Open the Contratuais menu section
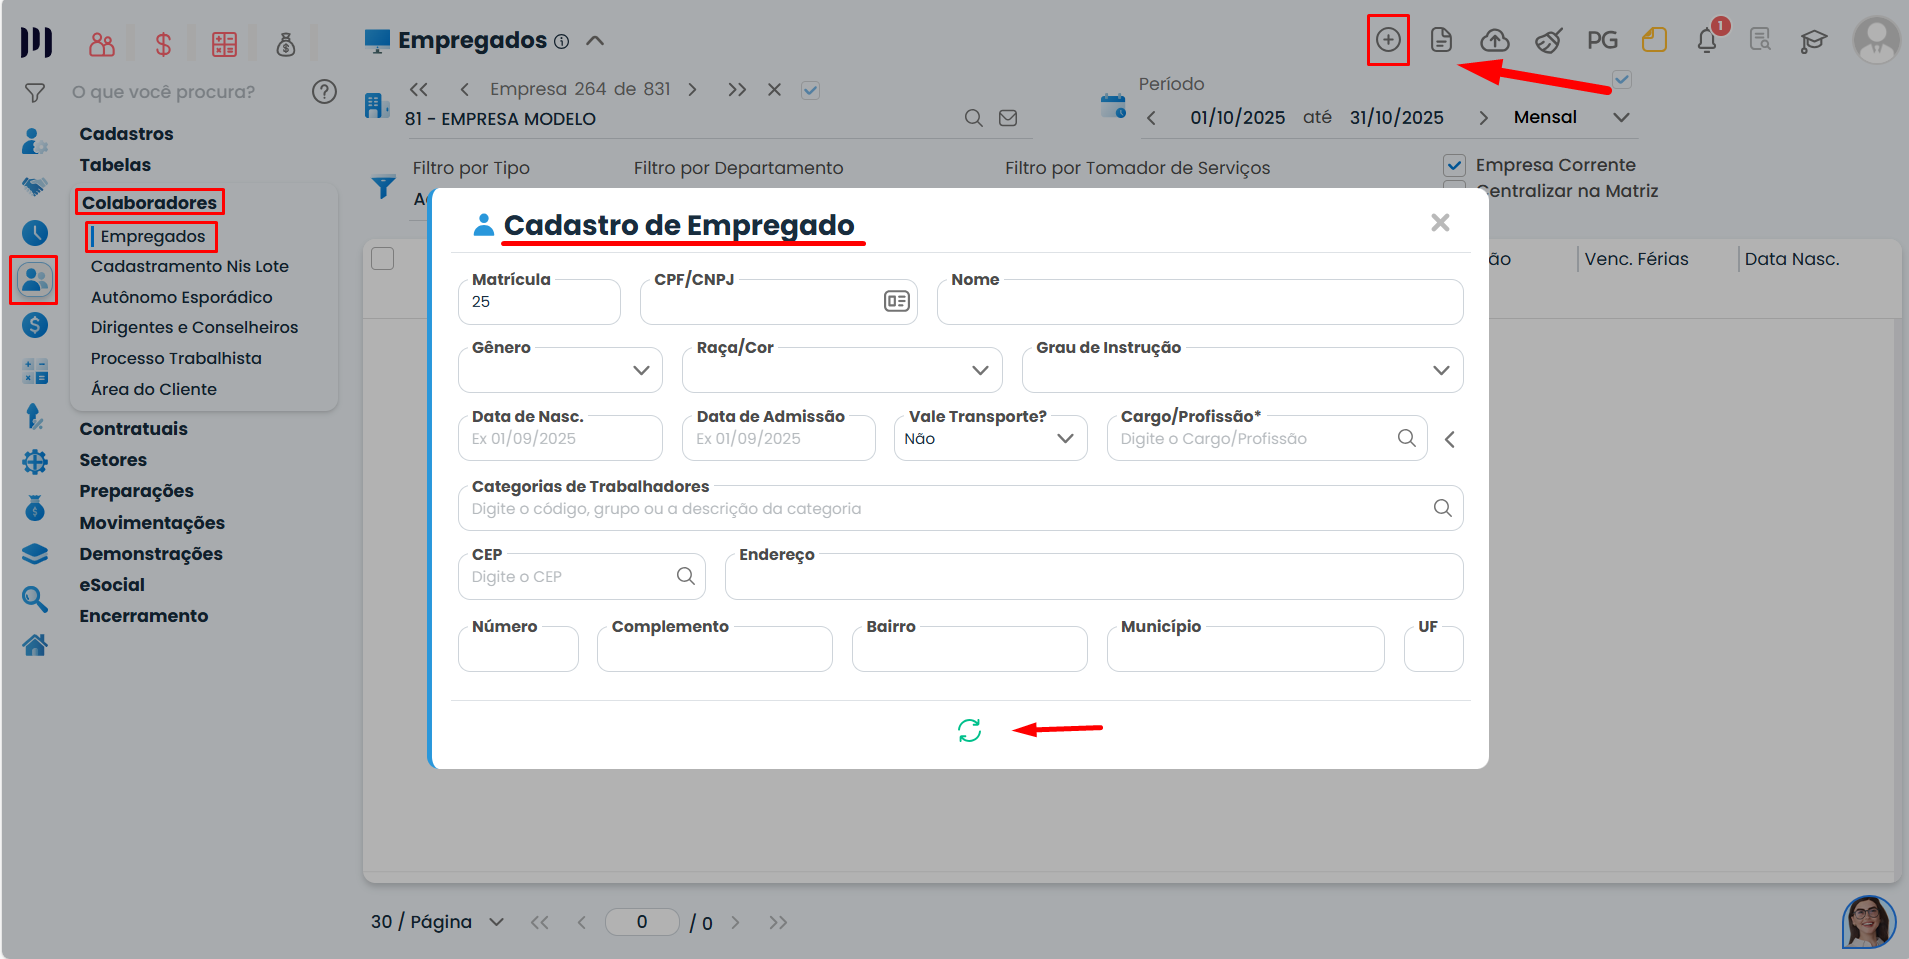 tap(134, 429)
